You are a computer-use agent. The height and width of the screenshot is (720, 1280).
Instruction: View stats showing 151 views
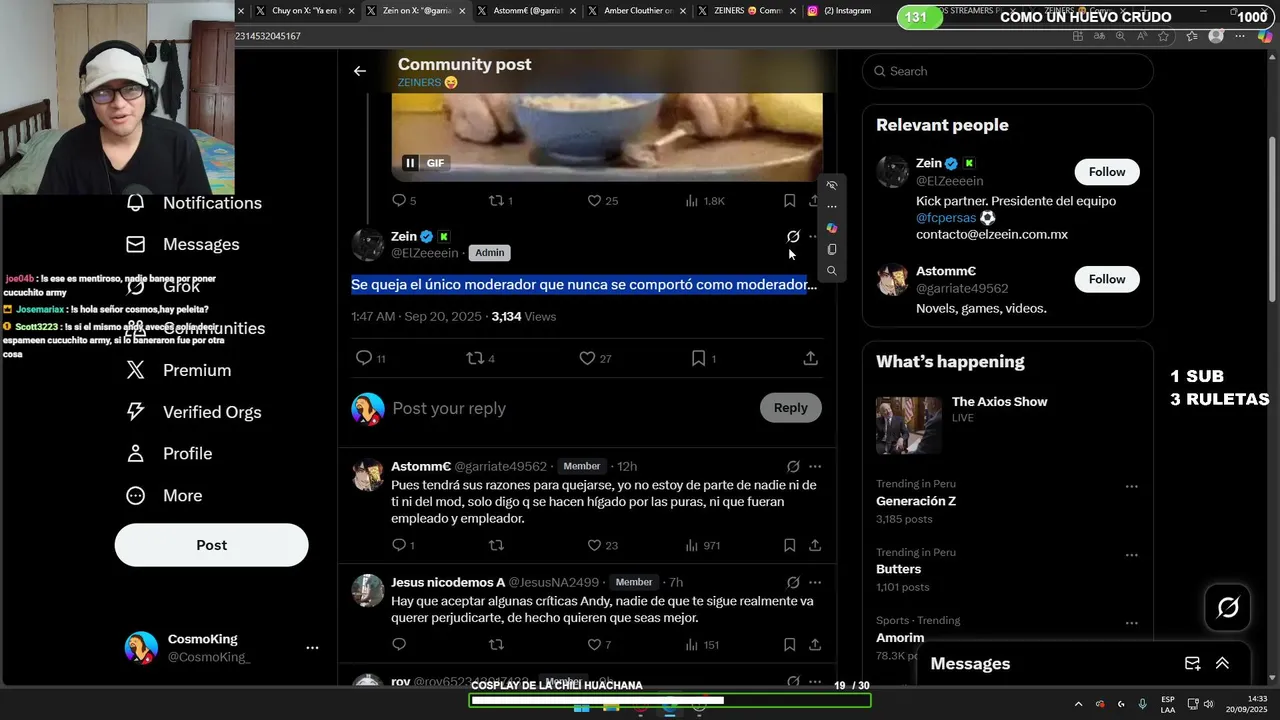pyautogui.click(x=702, y=644)
